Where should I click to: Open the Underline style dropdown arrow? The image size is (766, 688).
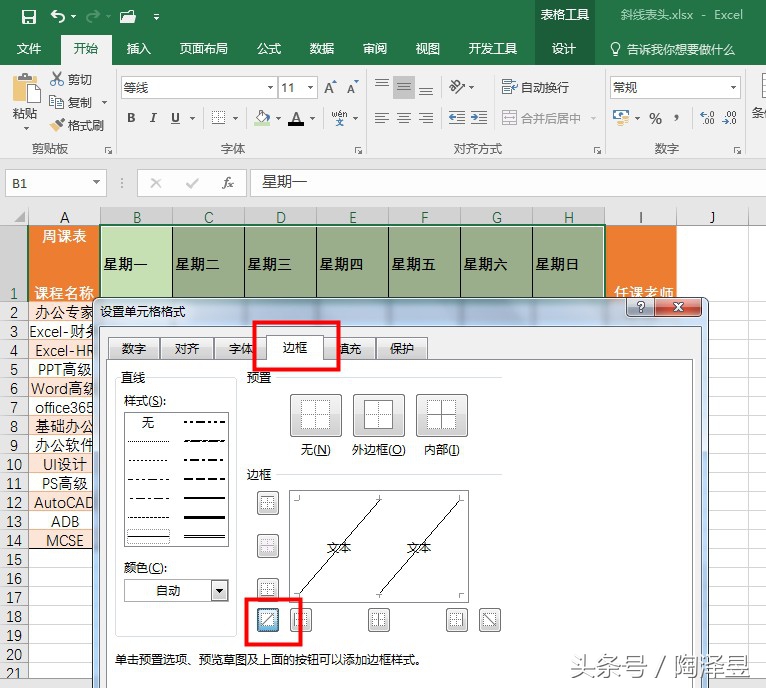192,118
